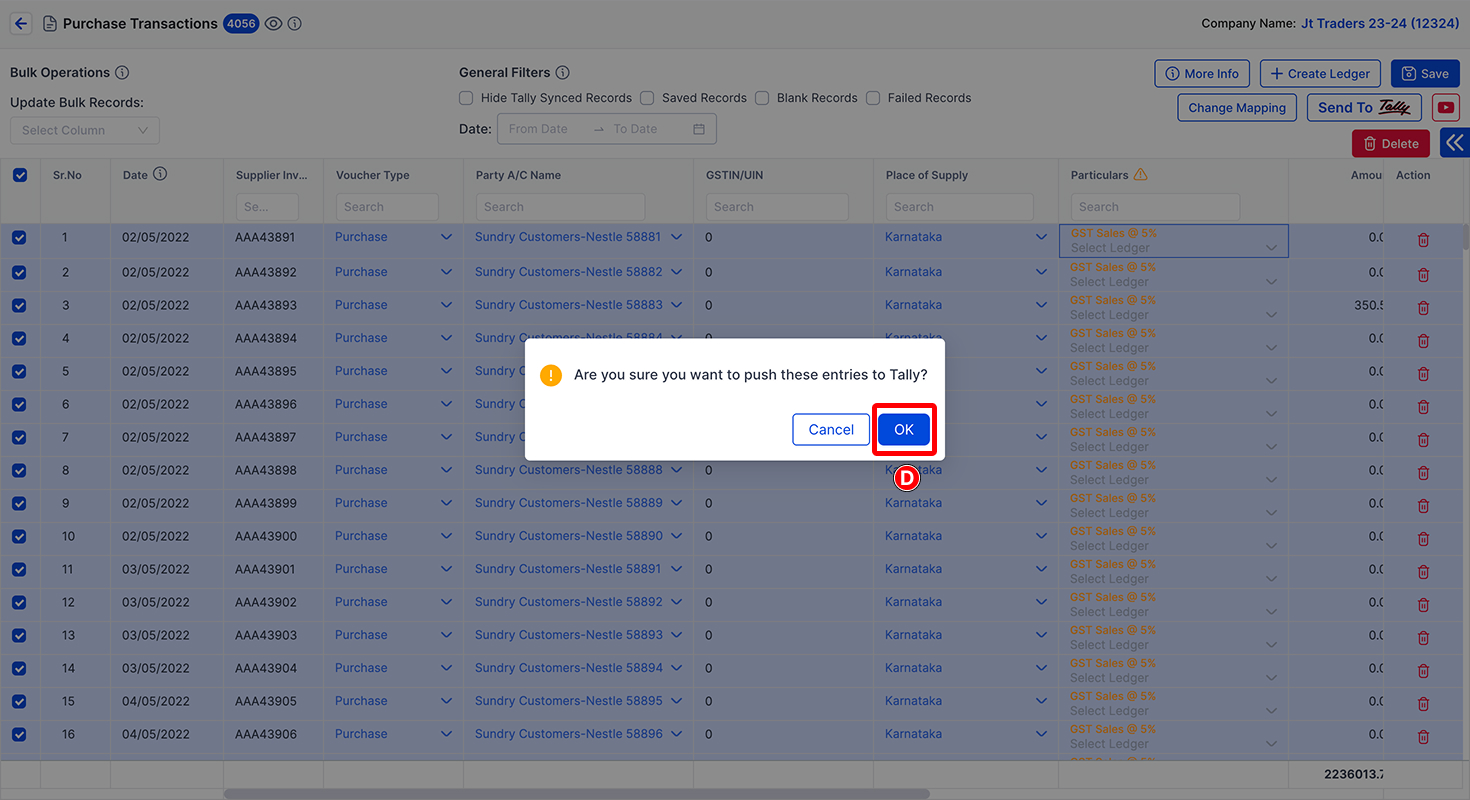This screenshot has width=1470, height=800.
Task: Click the horizontal scrollbar at bottom
Action: click(576, 794)
